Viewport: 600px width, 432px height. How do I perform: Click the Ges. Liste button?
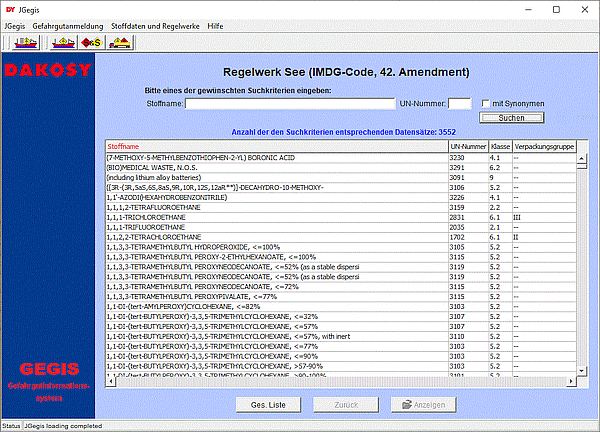tap(268, 405)
